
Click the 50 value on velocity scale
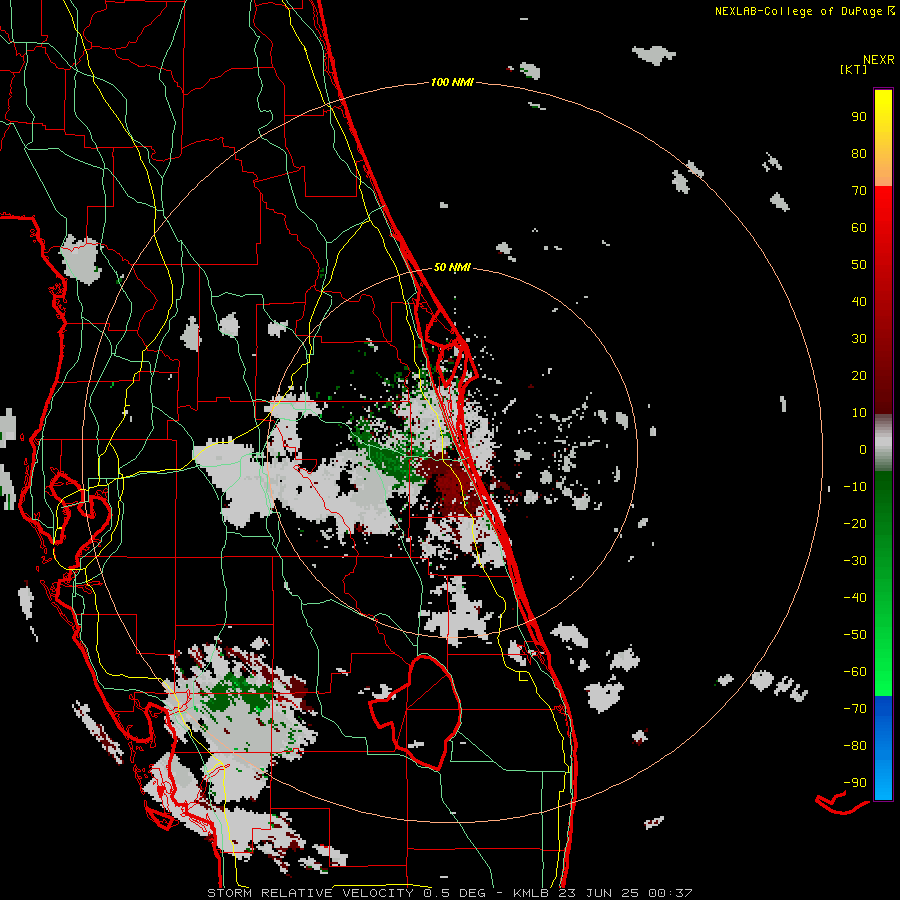point(859,265)
